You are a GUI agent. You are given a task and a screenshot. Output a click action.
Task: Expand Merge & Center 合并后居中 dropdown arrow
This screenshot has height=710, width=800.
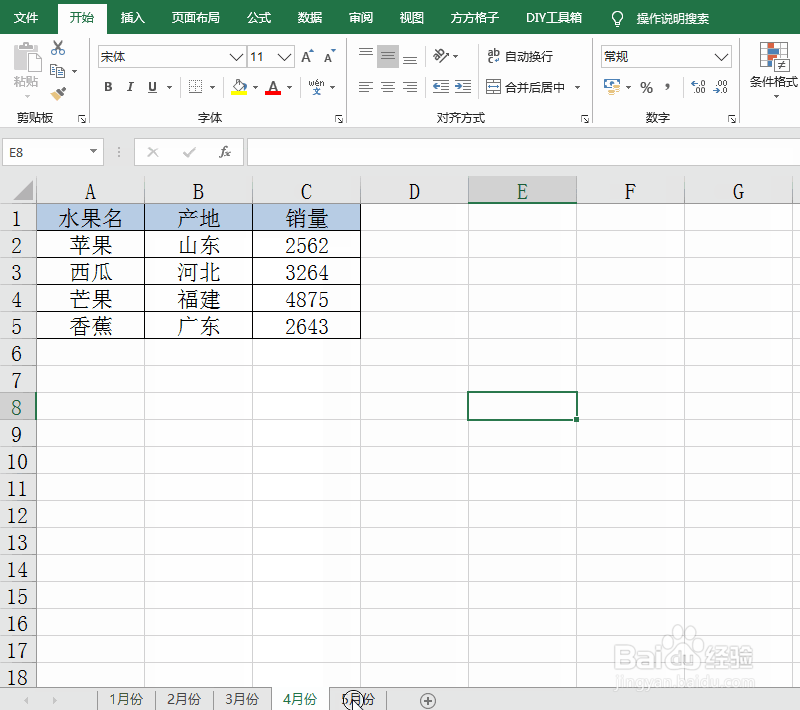point(578,87)
